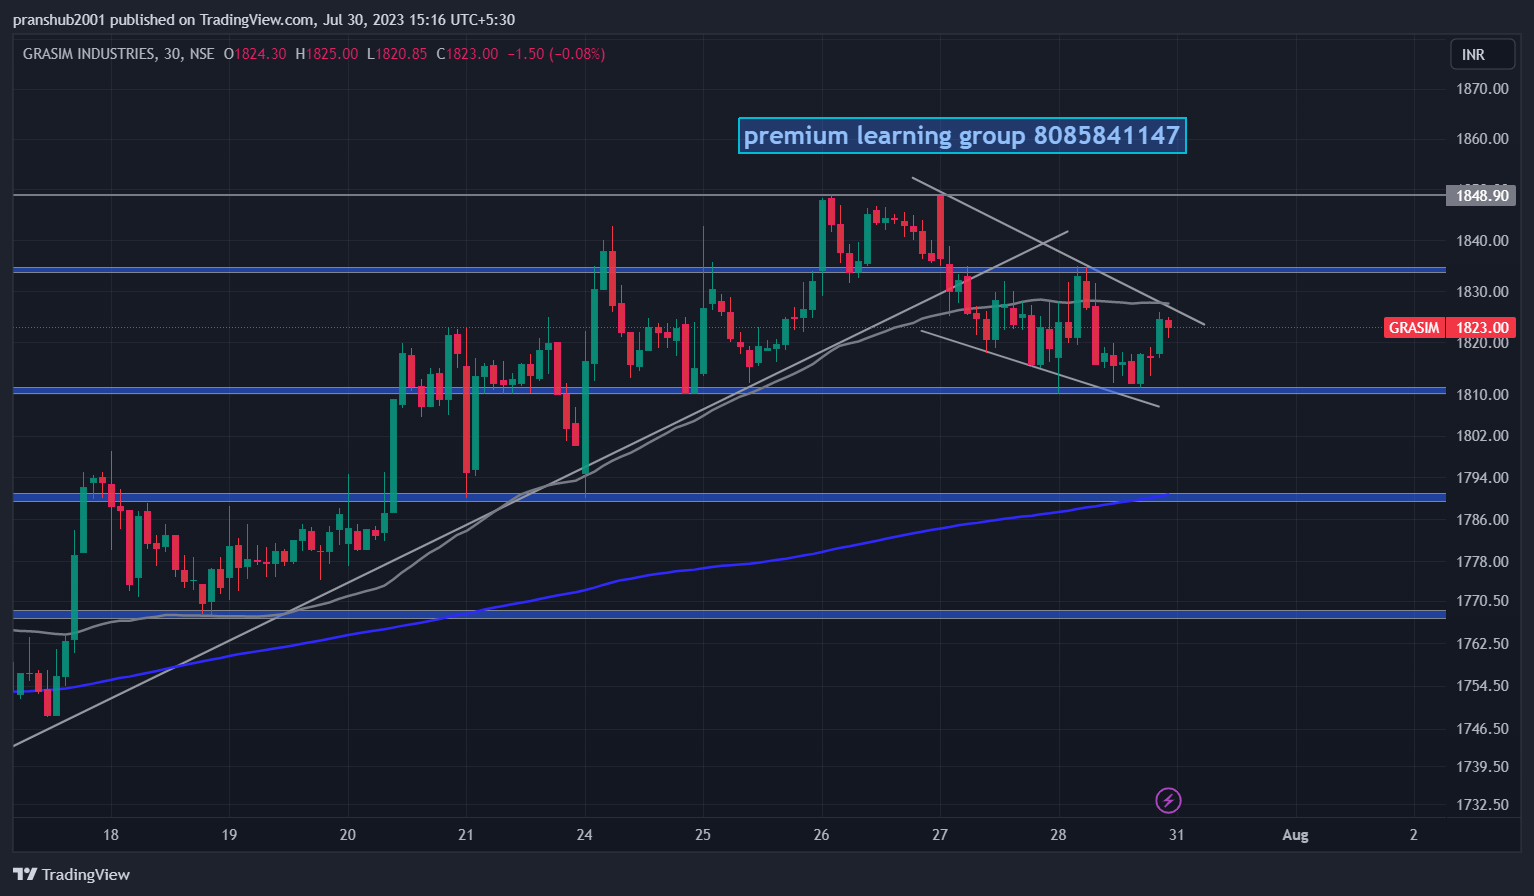Click the 1739.50 price axis label
Viewport: 1534px width, 896px height.
point(1482,766)
